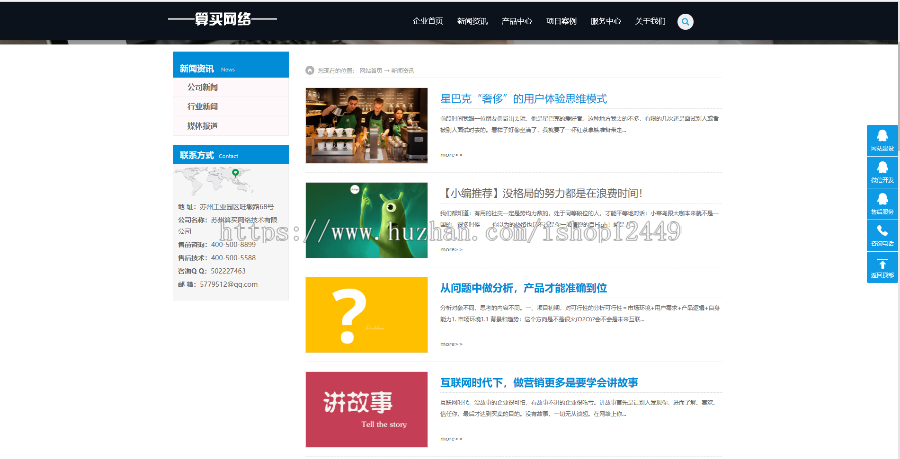Click the phone number 400-500-5588
The height and width of the screenshot is (459, 900).
(234, 258)
